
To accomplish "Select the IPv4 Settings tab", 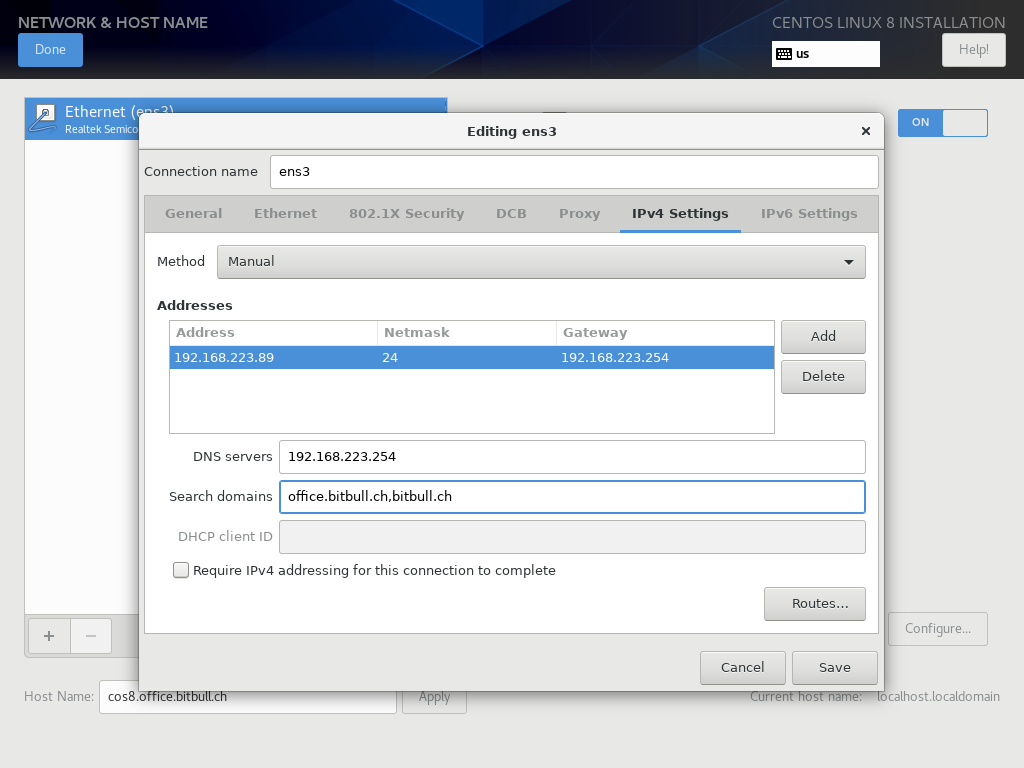I will point(680,214).
